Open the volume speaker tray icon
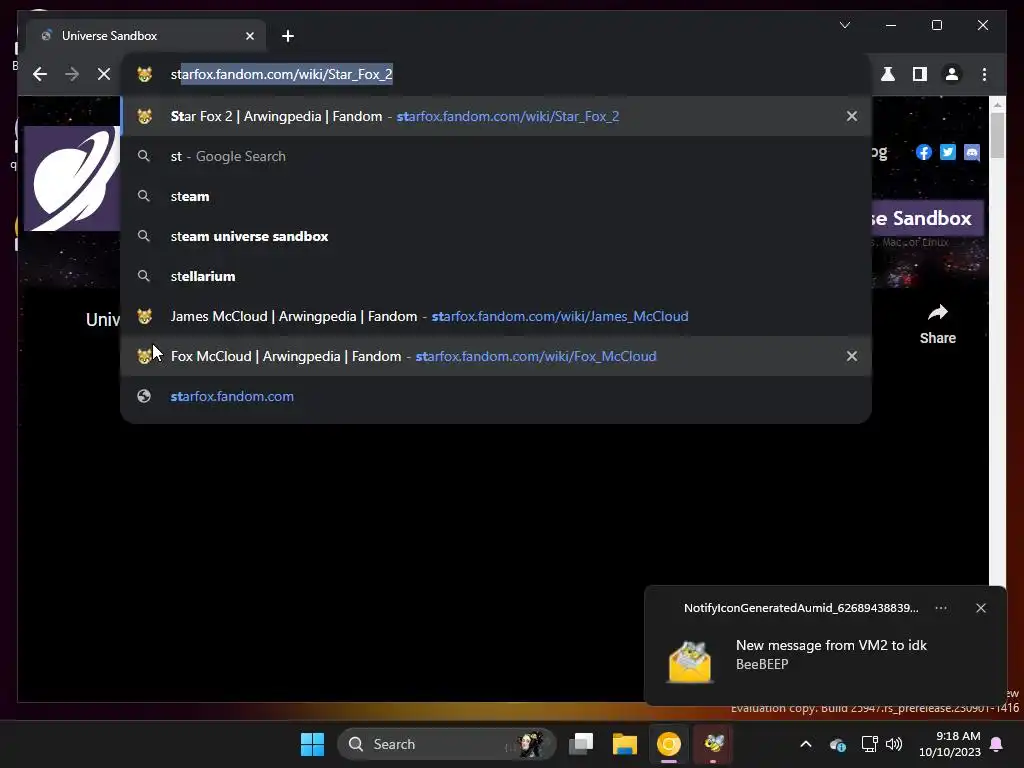The height and width of the screenshot is (768, 1024). coord(894,744)
